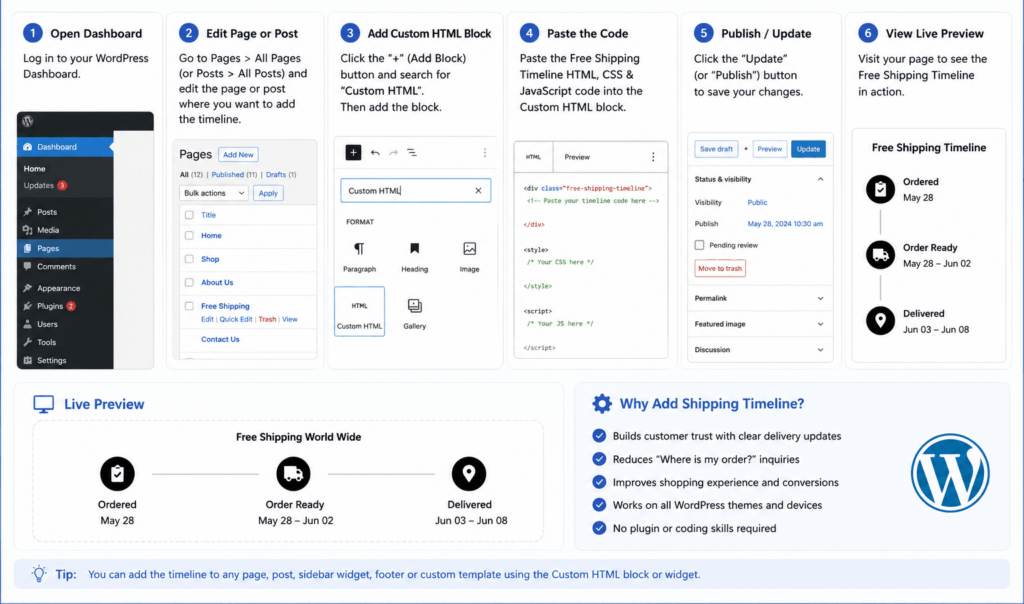Image resolution: width=1024 pixels, height=604 pixels.
Task: Click the Save draft button
Action: pos(716,149)
